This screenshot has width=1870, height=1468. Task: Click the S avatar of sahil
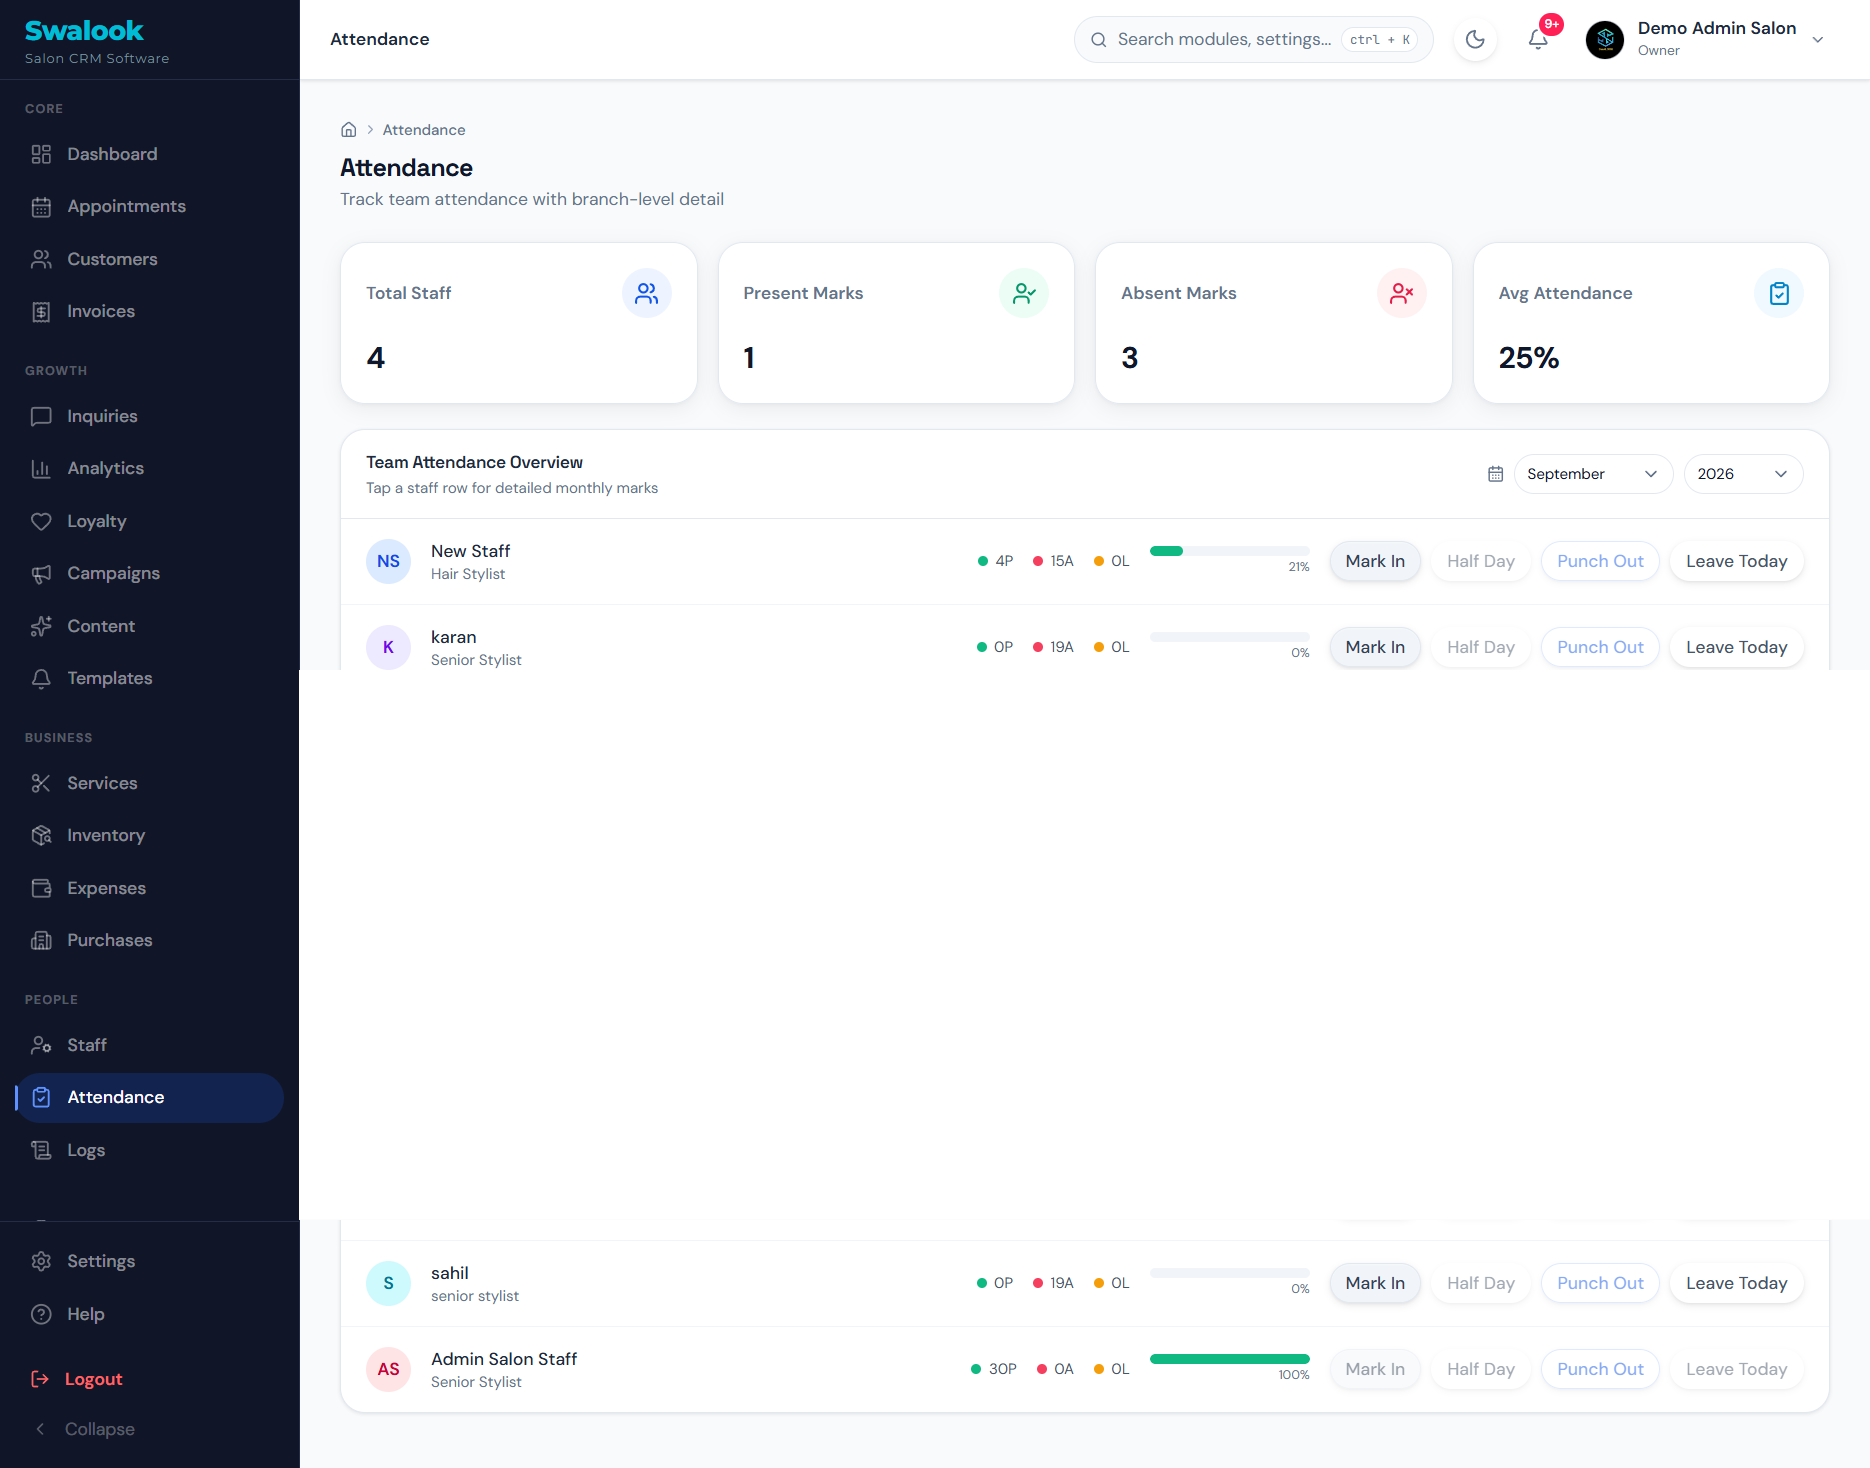click(388, 1283)
